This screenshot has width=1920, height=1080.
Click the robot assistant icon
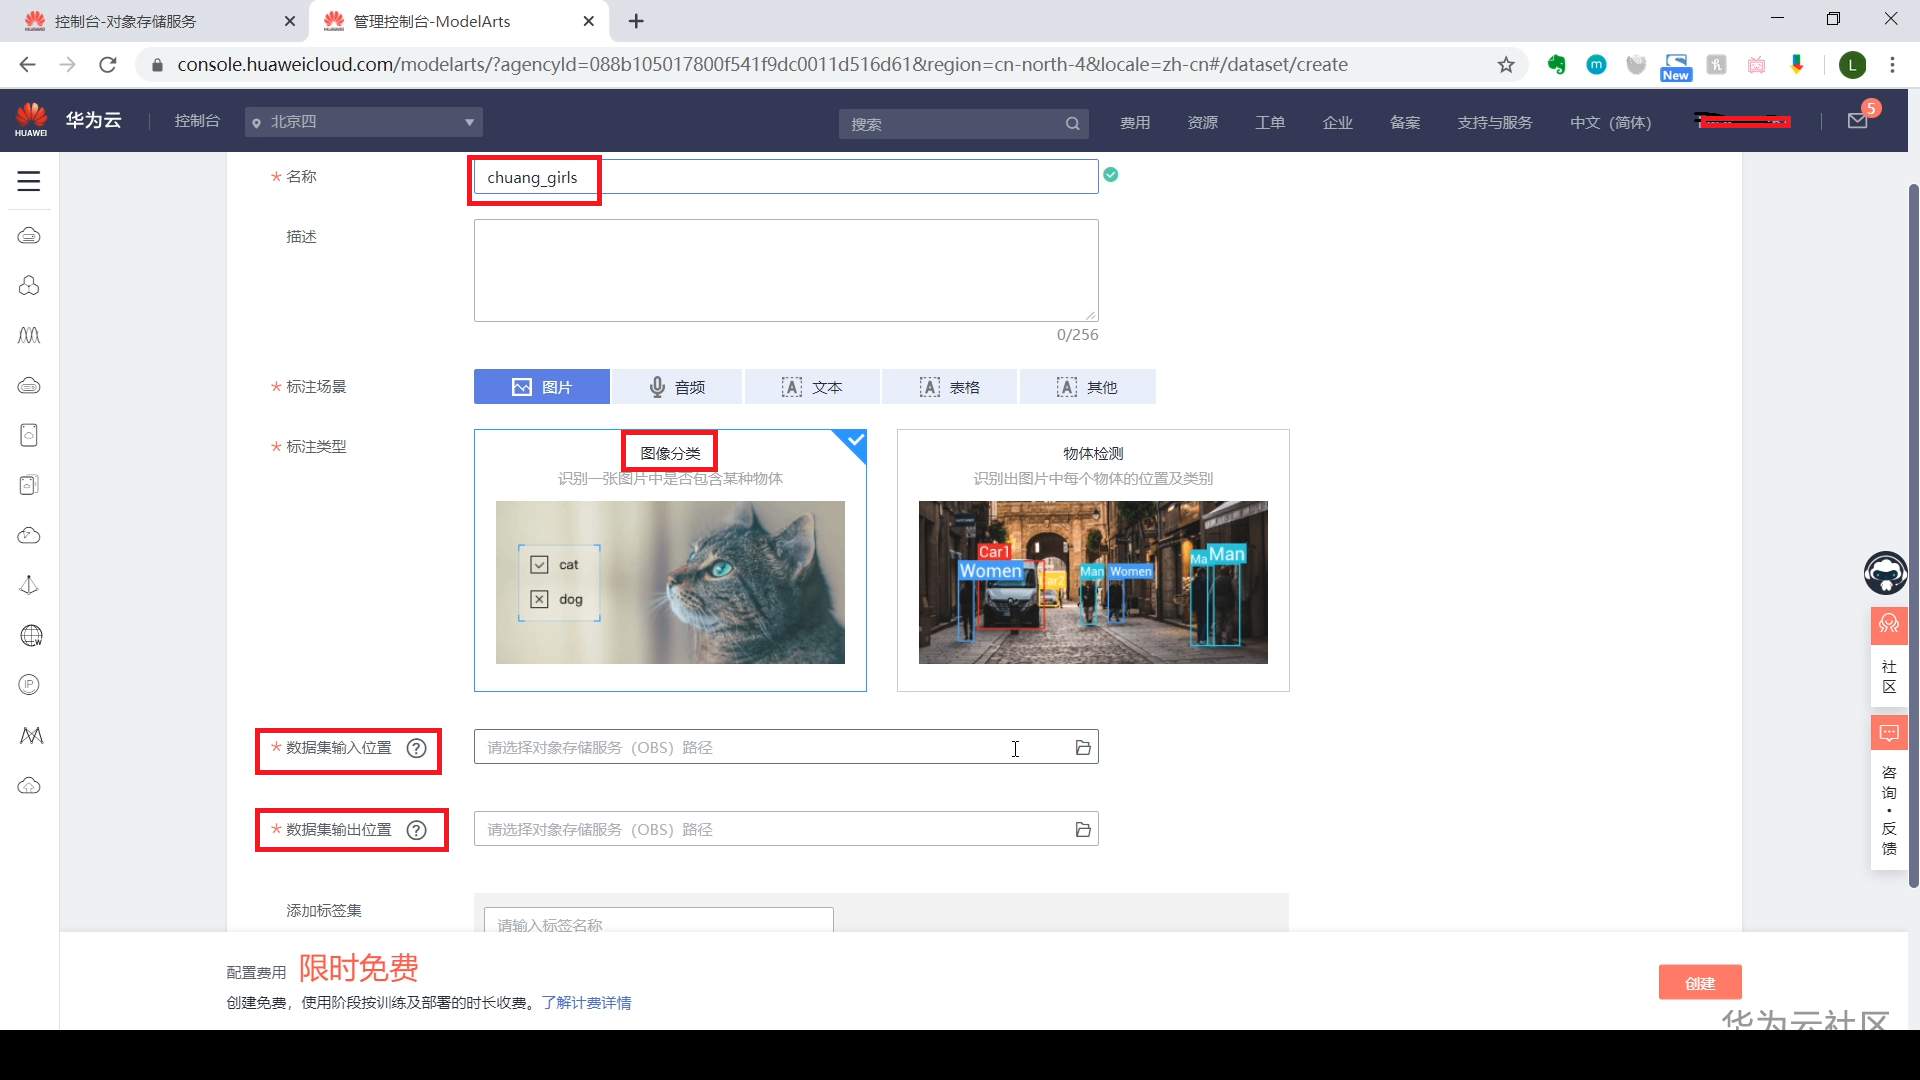click(x=1885, y=574)
